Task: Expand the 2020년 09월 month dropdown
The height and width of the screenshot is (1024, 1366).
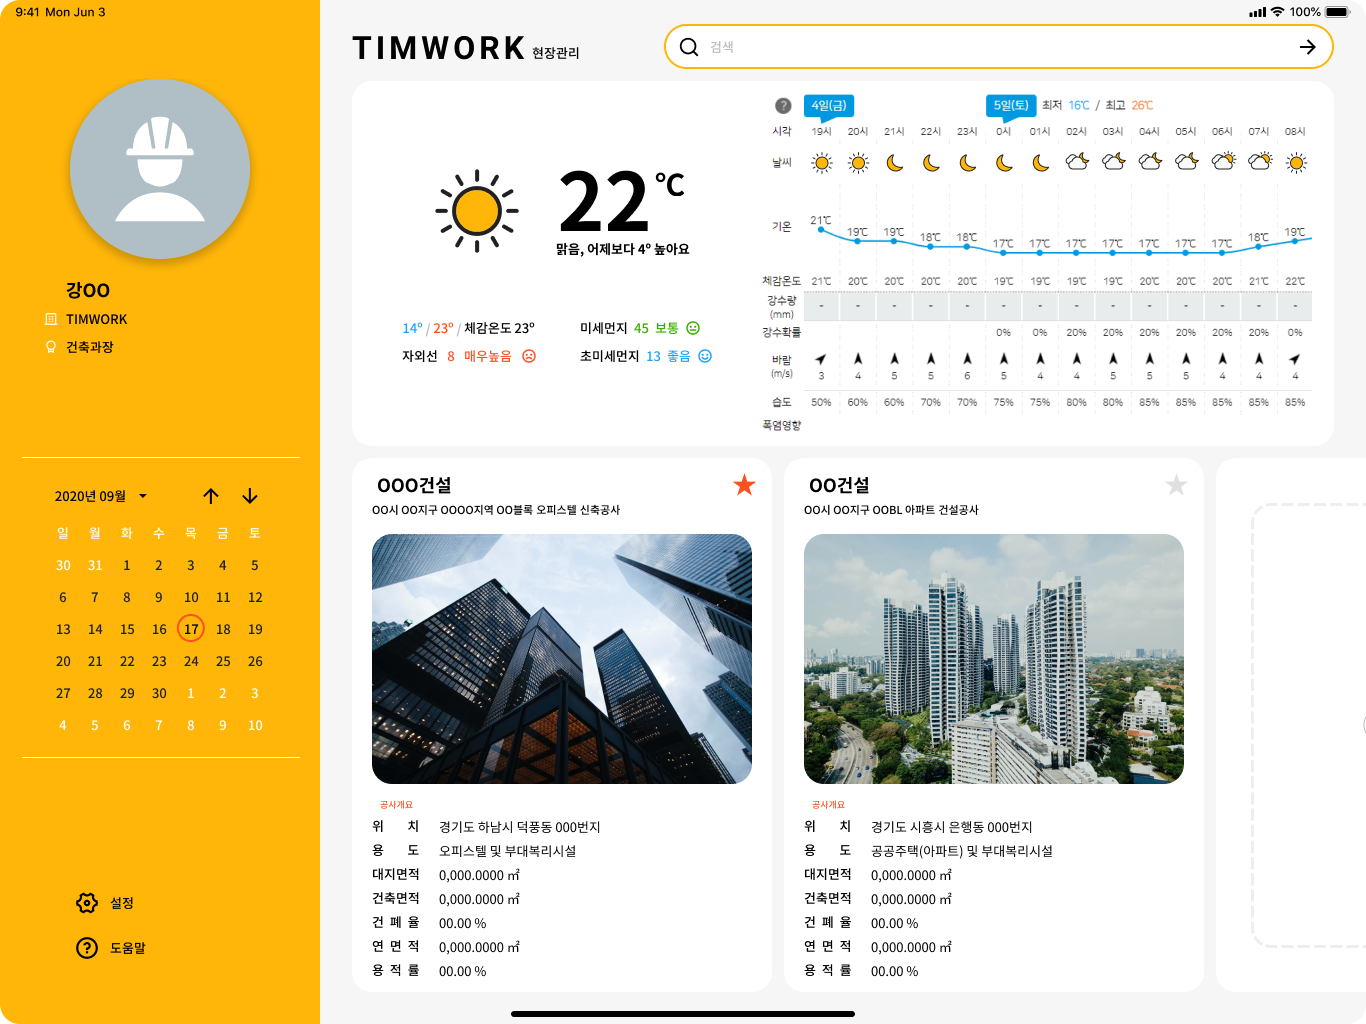Action: click(x=143, y=496)
